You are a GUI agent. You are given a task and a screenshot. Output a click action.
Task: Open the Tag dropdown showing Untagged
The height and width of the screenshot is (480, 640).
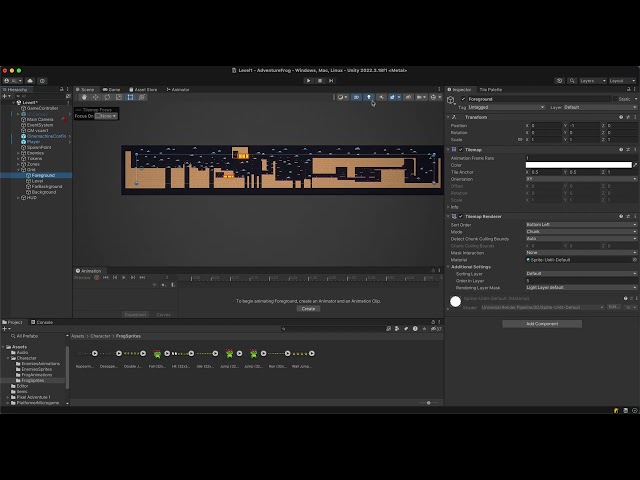[x=506, y=107]
